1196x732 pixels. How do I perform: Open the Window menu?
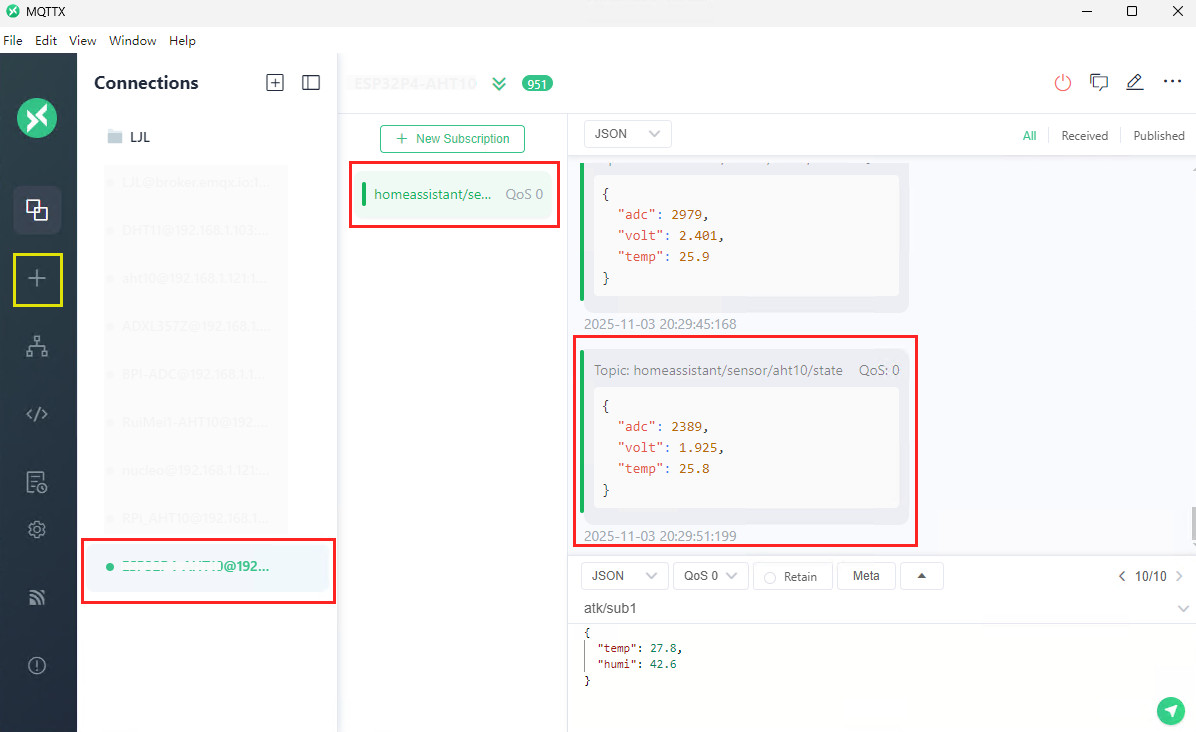pyautogui.click(x=133, y=40)
